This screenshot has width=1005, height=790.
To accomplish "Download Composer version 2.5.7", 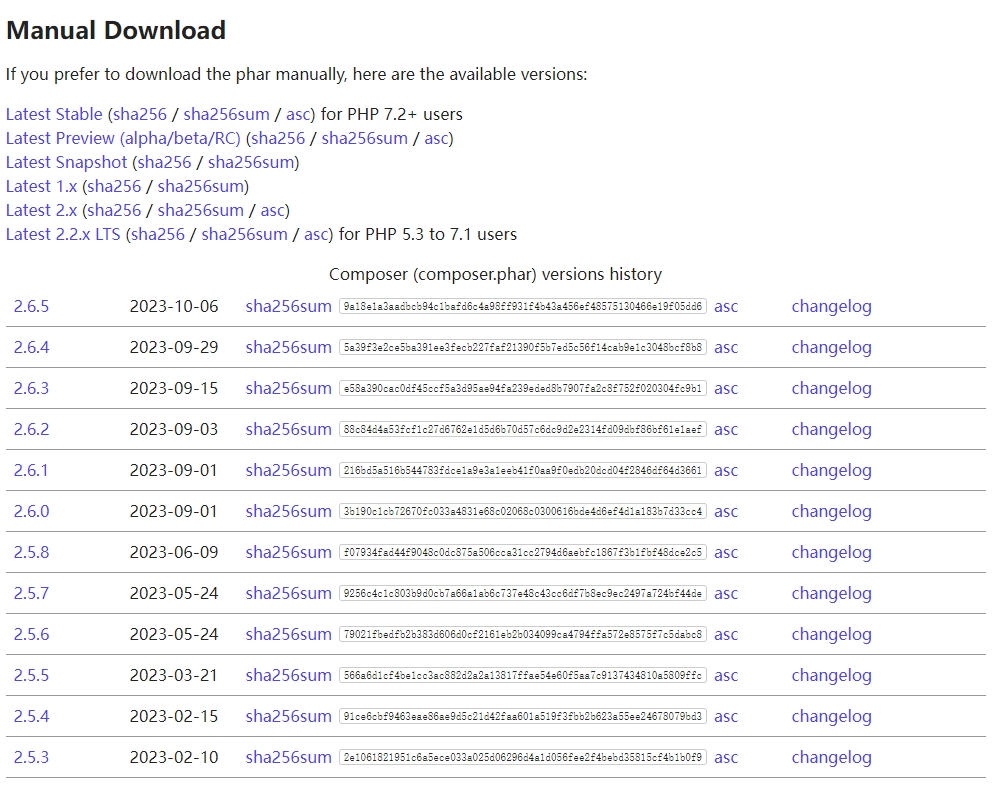I will pos(31,593).
